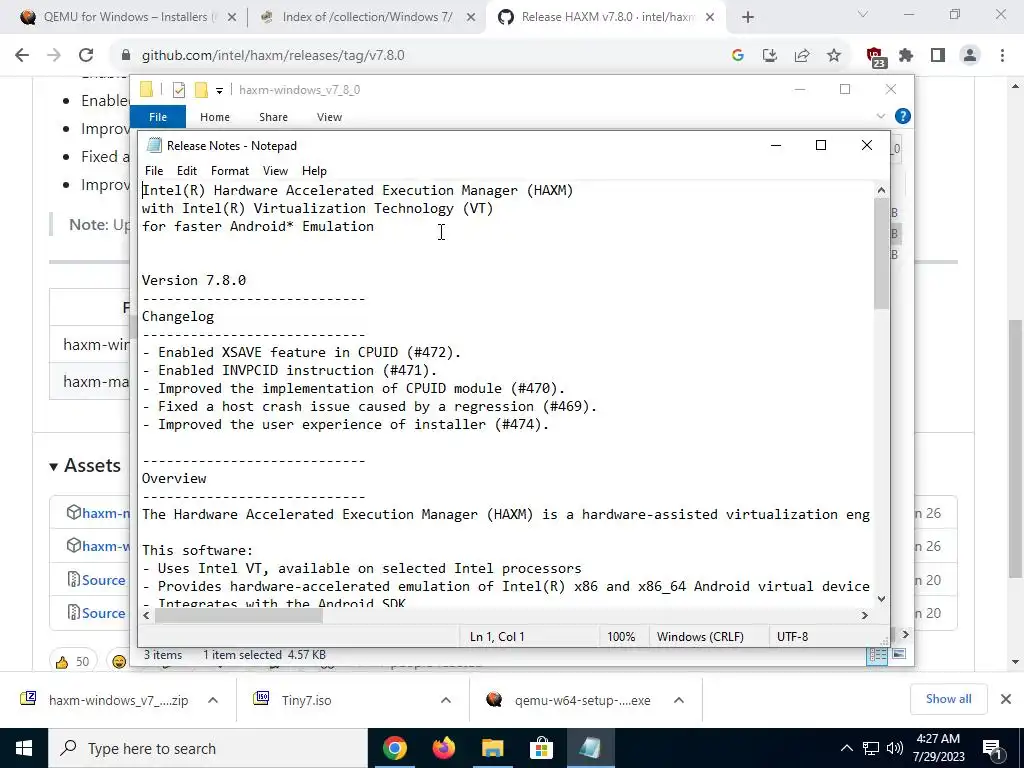
Task: Close the downloads bar
Action: [1006, 699]
